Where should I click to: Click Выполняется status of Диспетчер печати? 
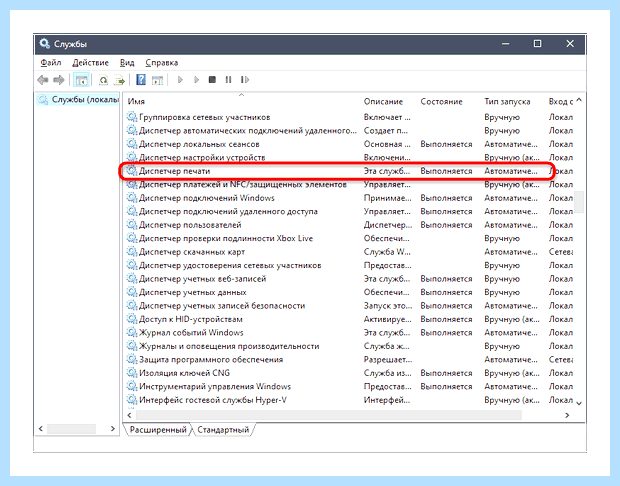coord(446,171)
